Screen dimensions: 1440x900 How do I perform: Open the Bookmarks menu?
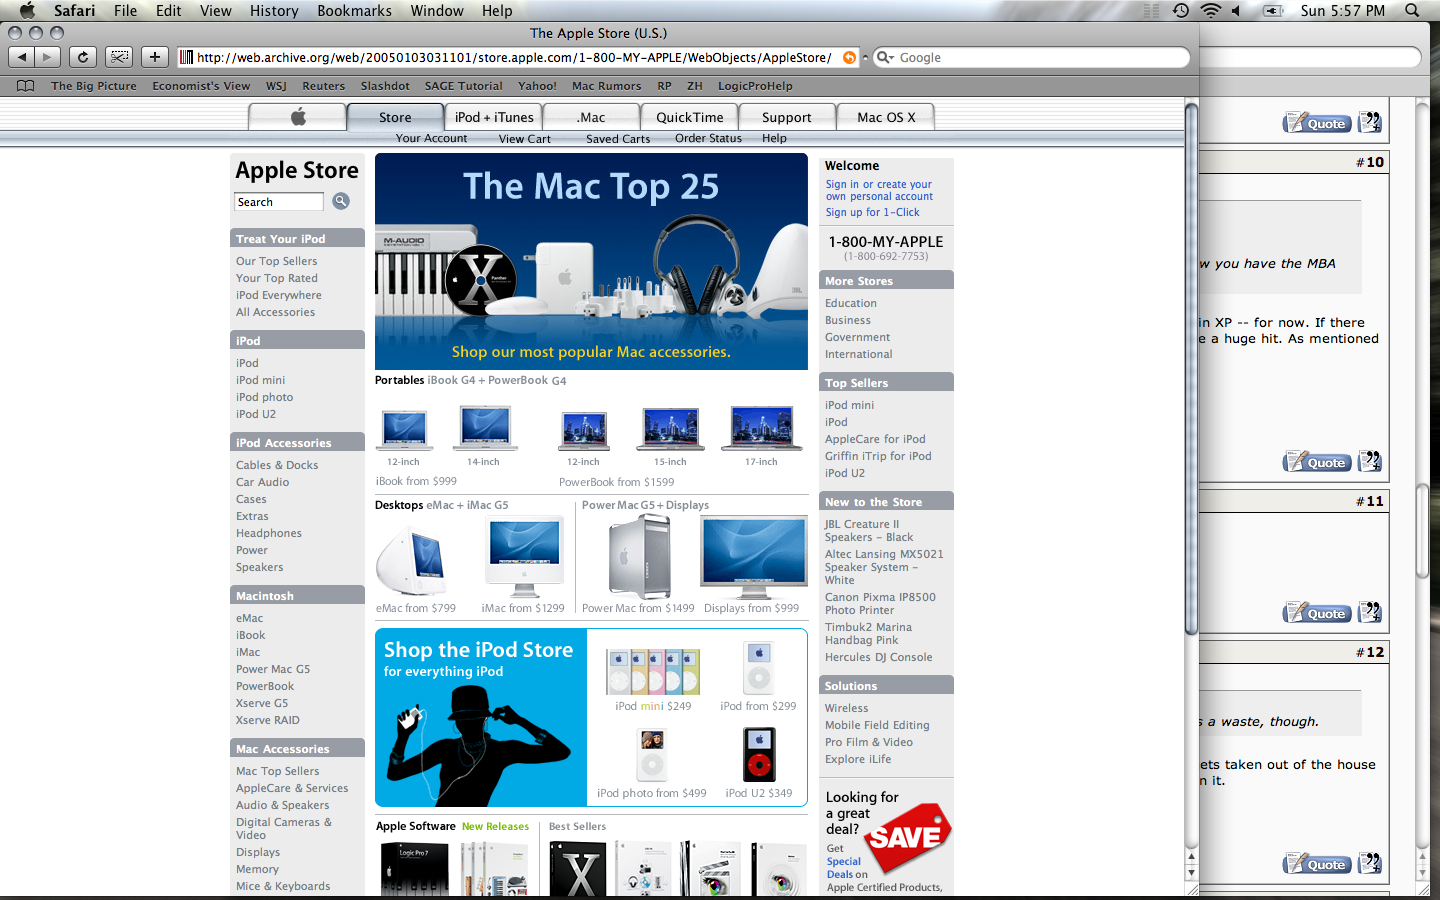(354, 11)
